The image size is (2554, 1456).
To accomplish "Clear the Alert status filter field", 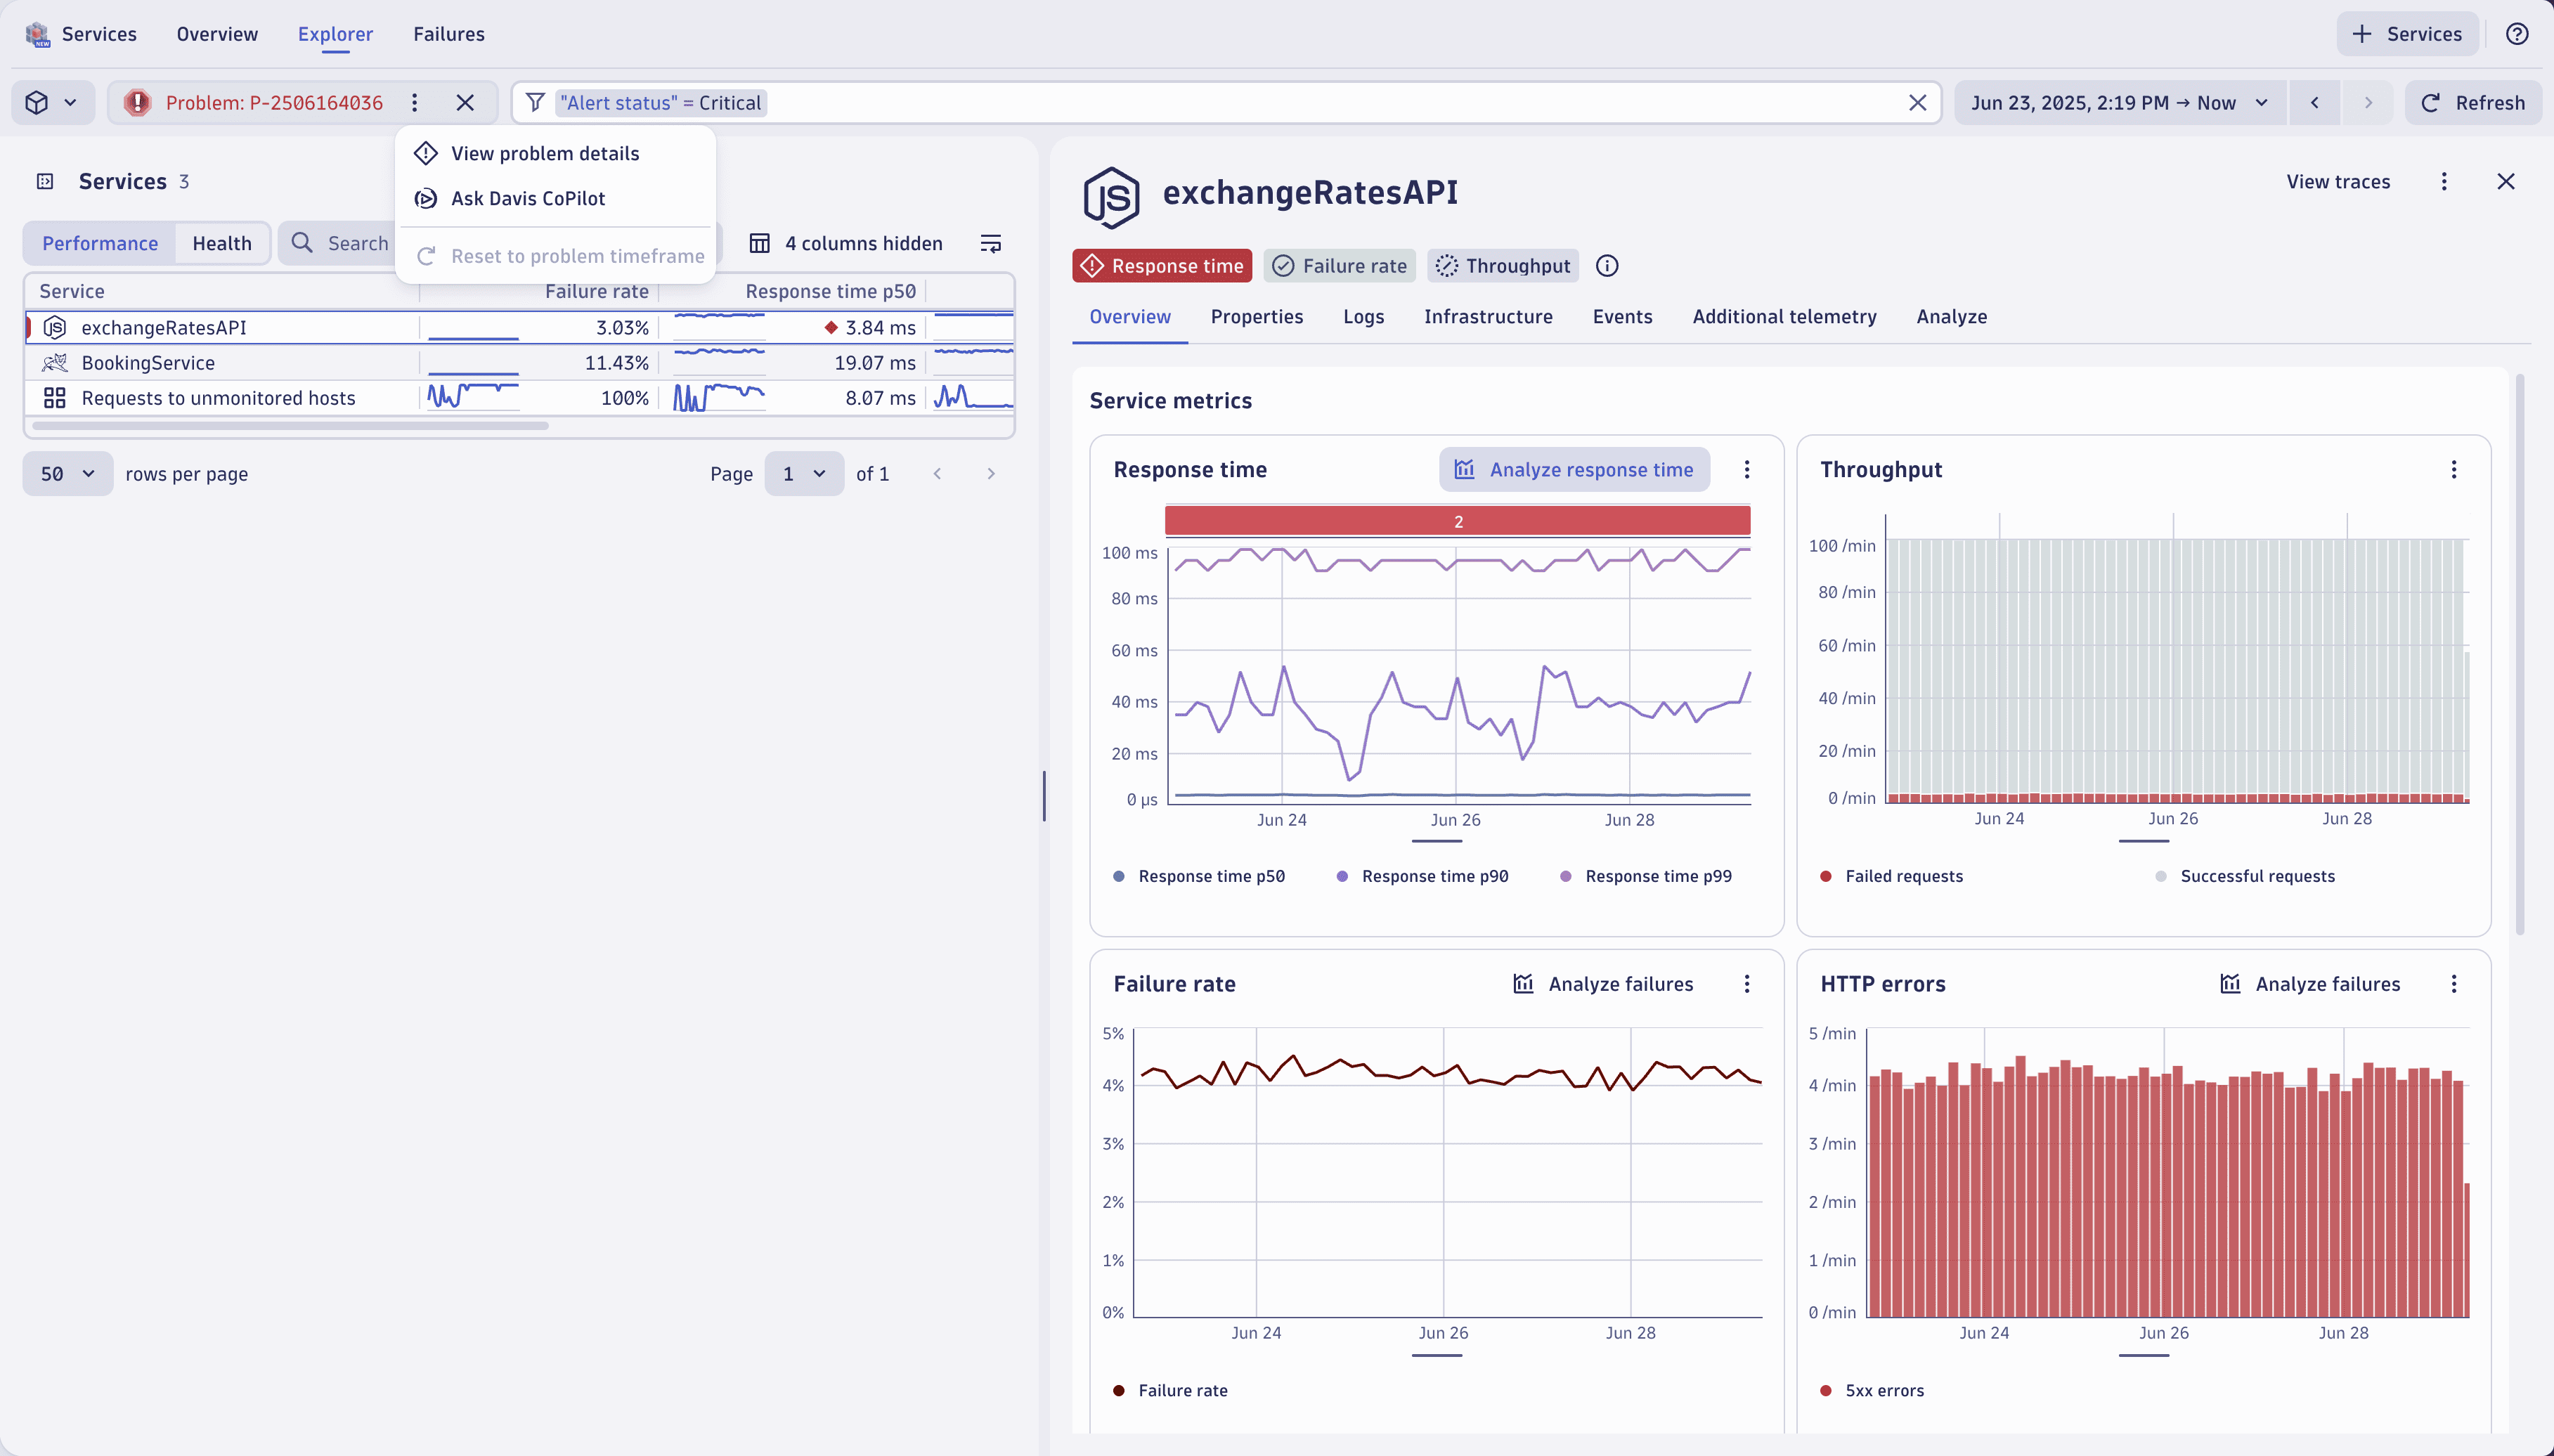I will tap(1917, 102).
